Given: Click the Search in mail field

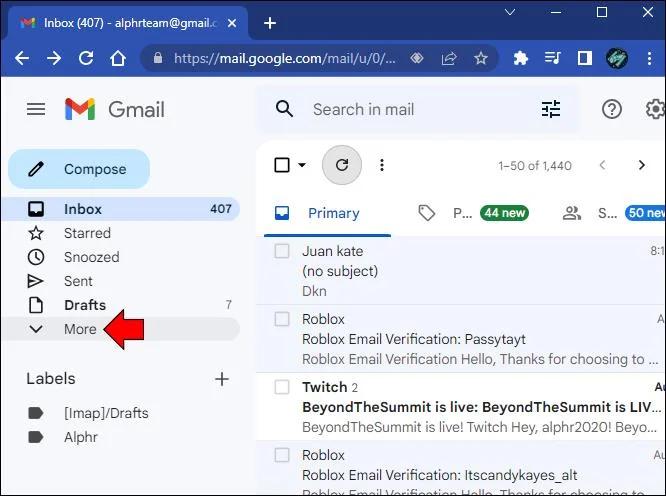Looking at the screenshot, I should [420, 109].
